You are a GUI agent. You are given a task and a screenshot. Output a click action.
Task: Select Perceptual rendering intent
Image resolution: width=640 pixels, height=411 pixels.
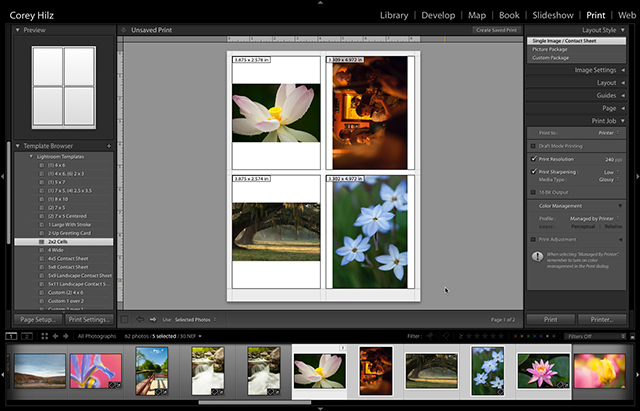coord(582,227)
